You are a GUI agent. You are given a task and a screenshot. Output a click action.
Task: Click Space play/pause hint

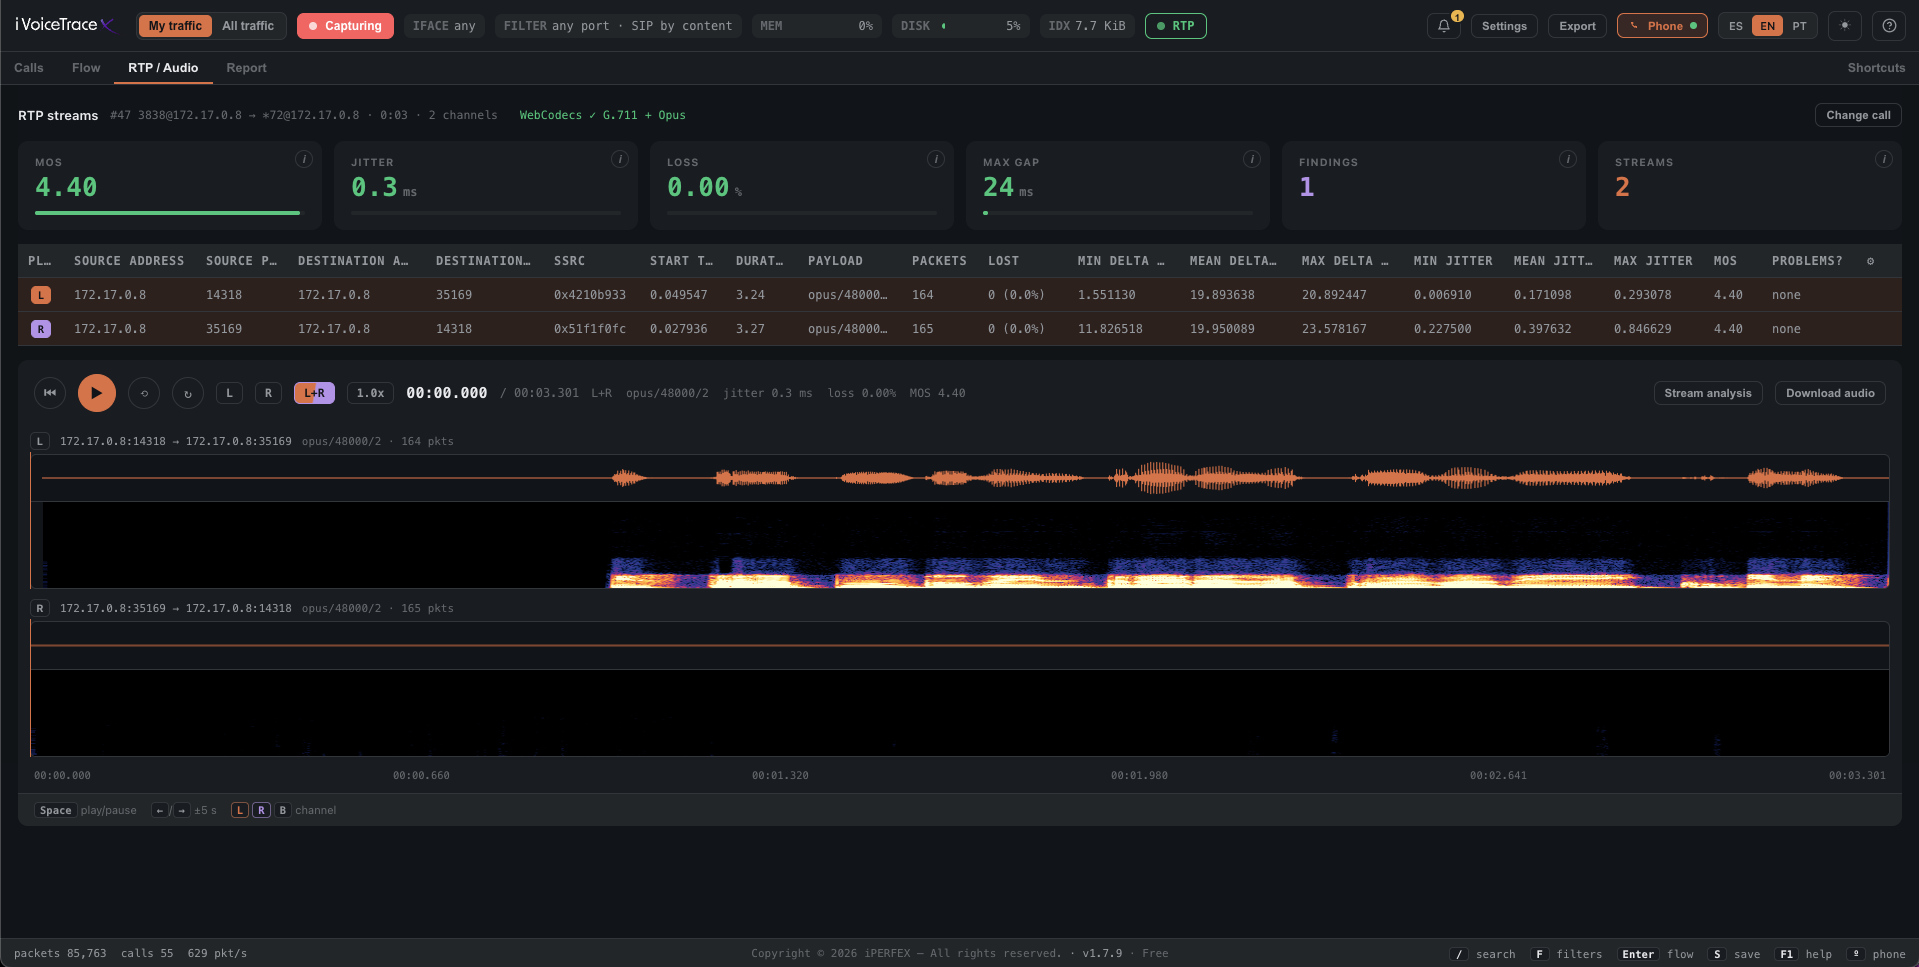[x=86, y=810]
